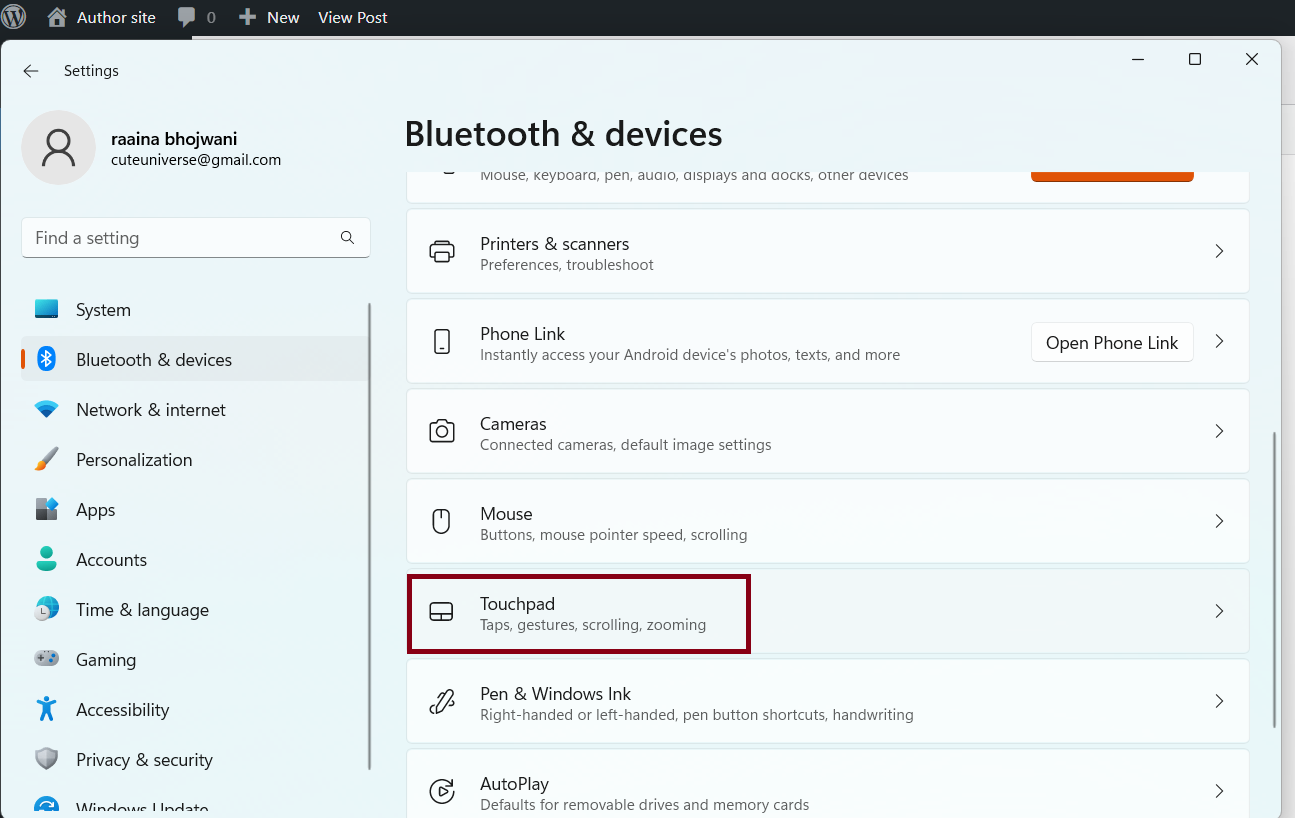Click the Touchpad icon
Viewport: 1295px width, 818px height.
pyautogui.click(x=441, y=612)
